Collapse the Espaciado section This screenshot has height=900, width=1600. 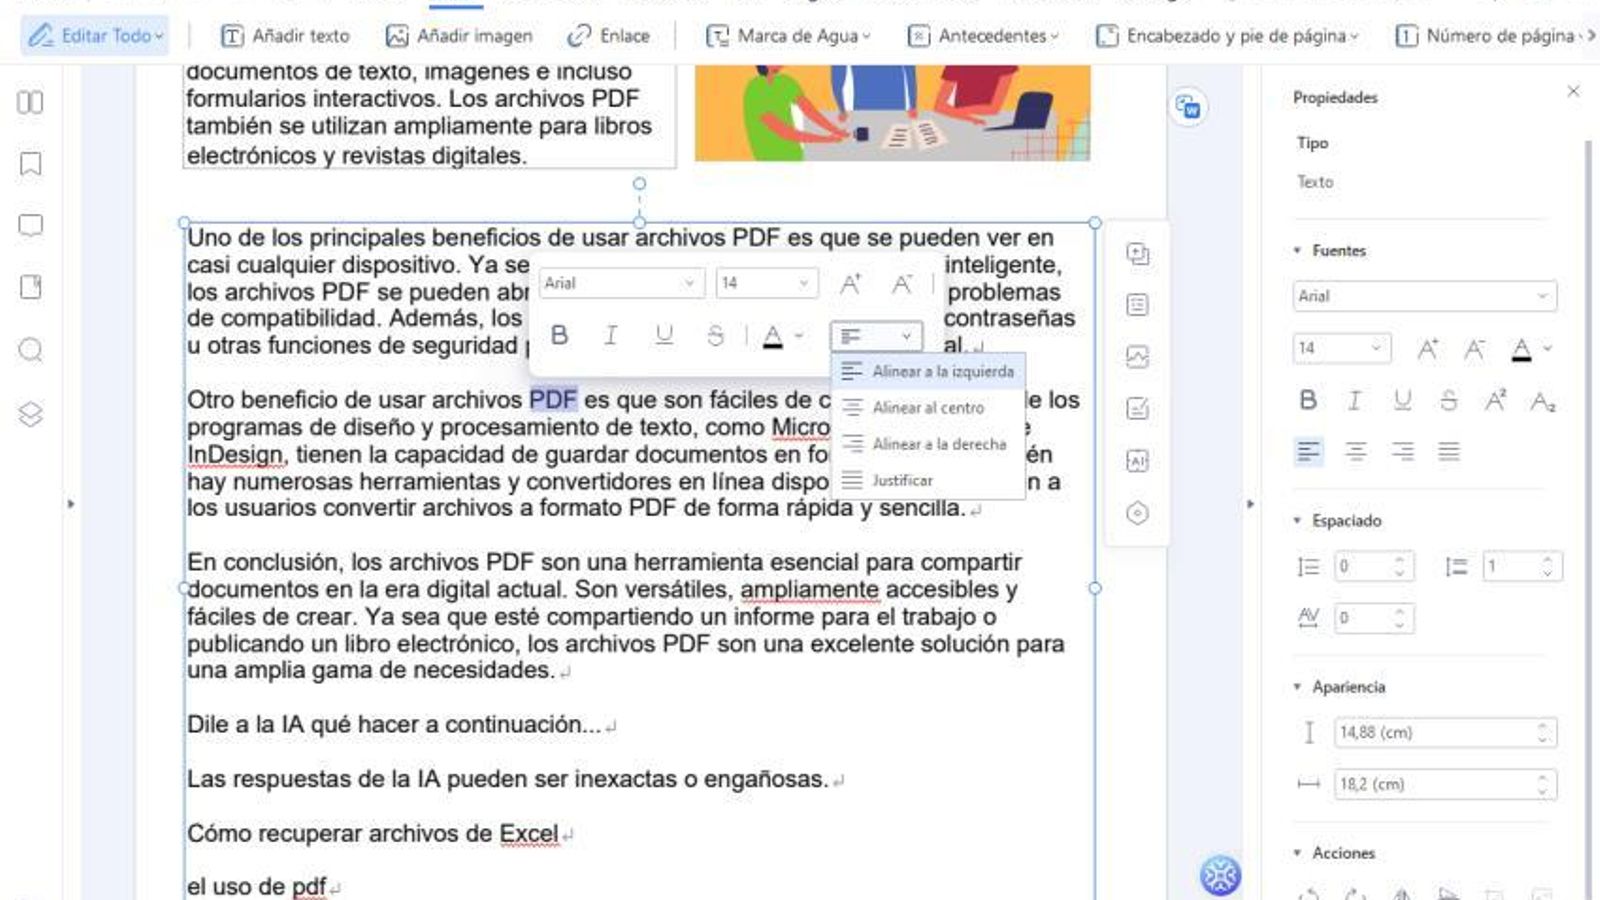[1296, 521]
